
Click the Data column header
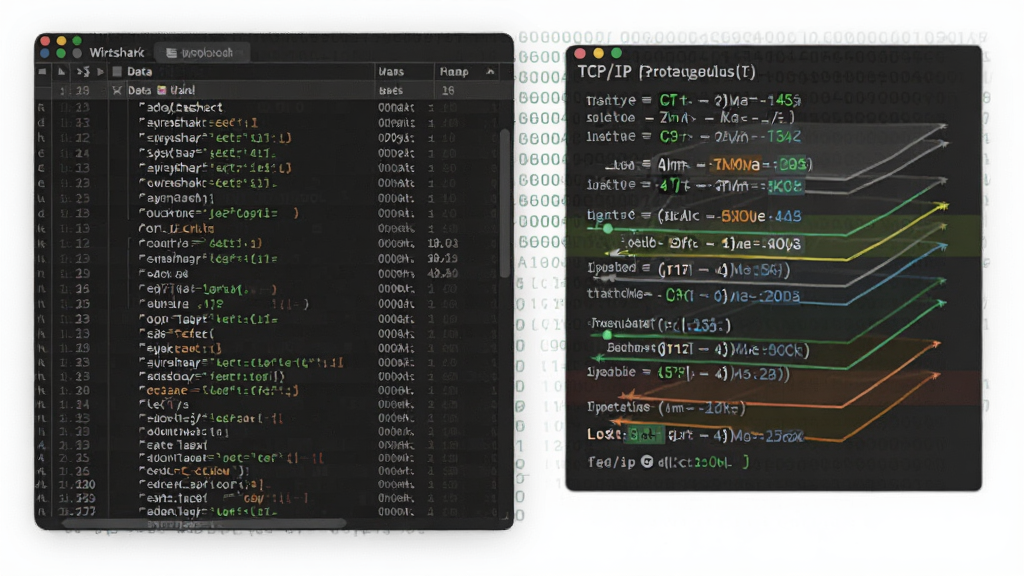point(140,71)
